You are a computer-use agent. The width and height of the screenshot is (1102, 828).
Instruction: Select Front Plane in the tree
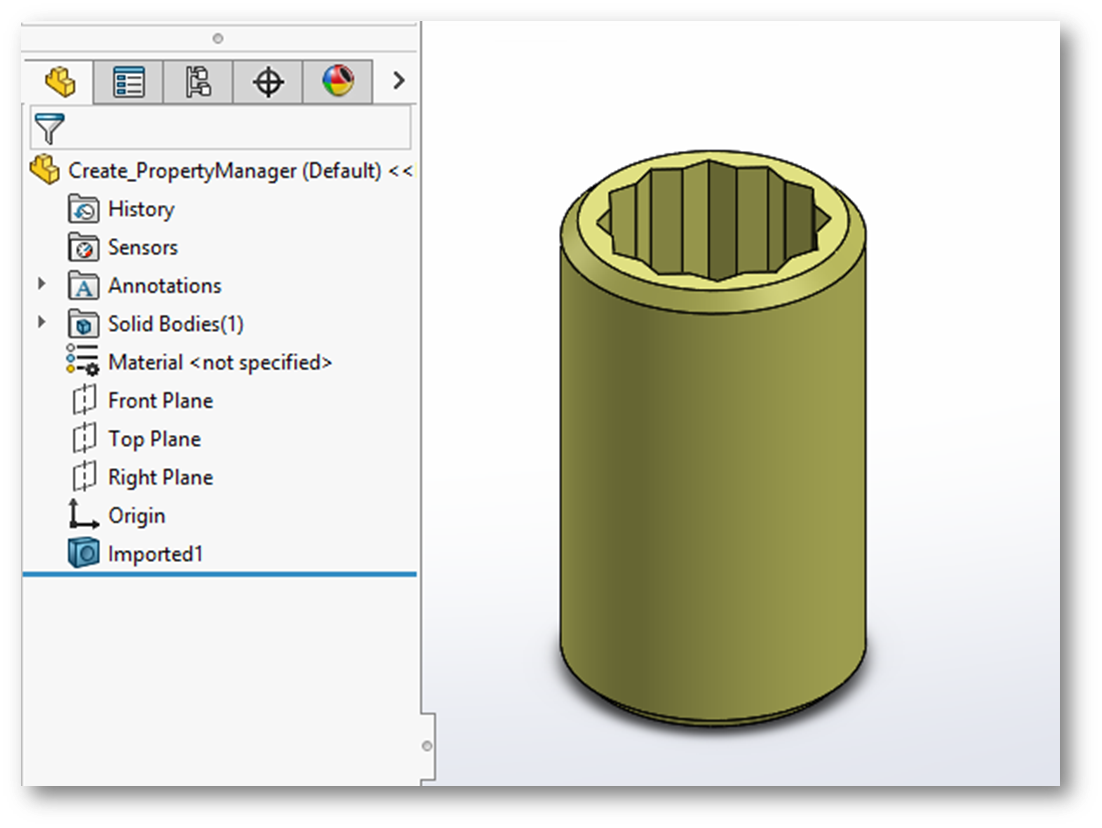coord(160,400)
